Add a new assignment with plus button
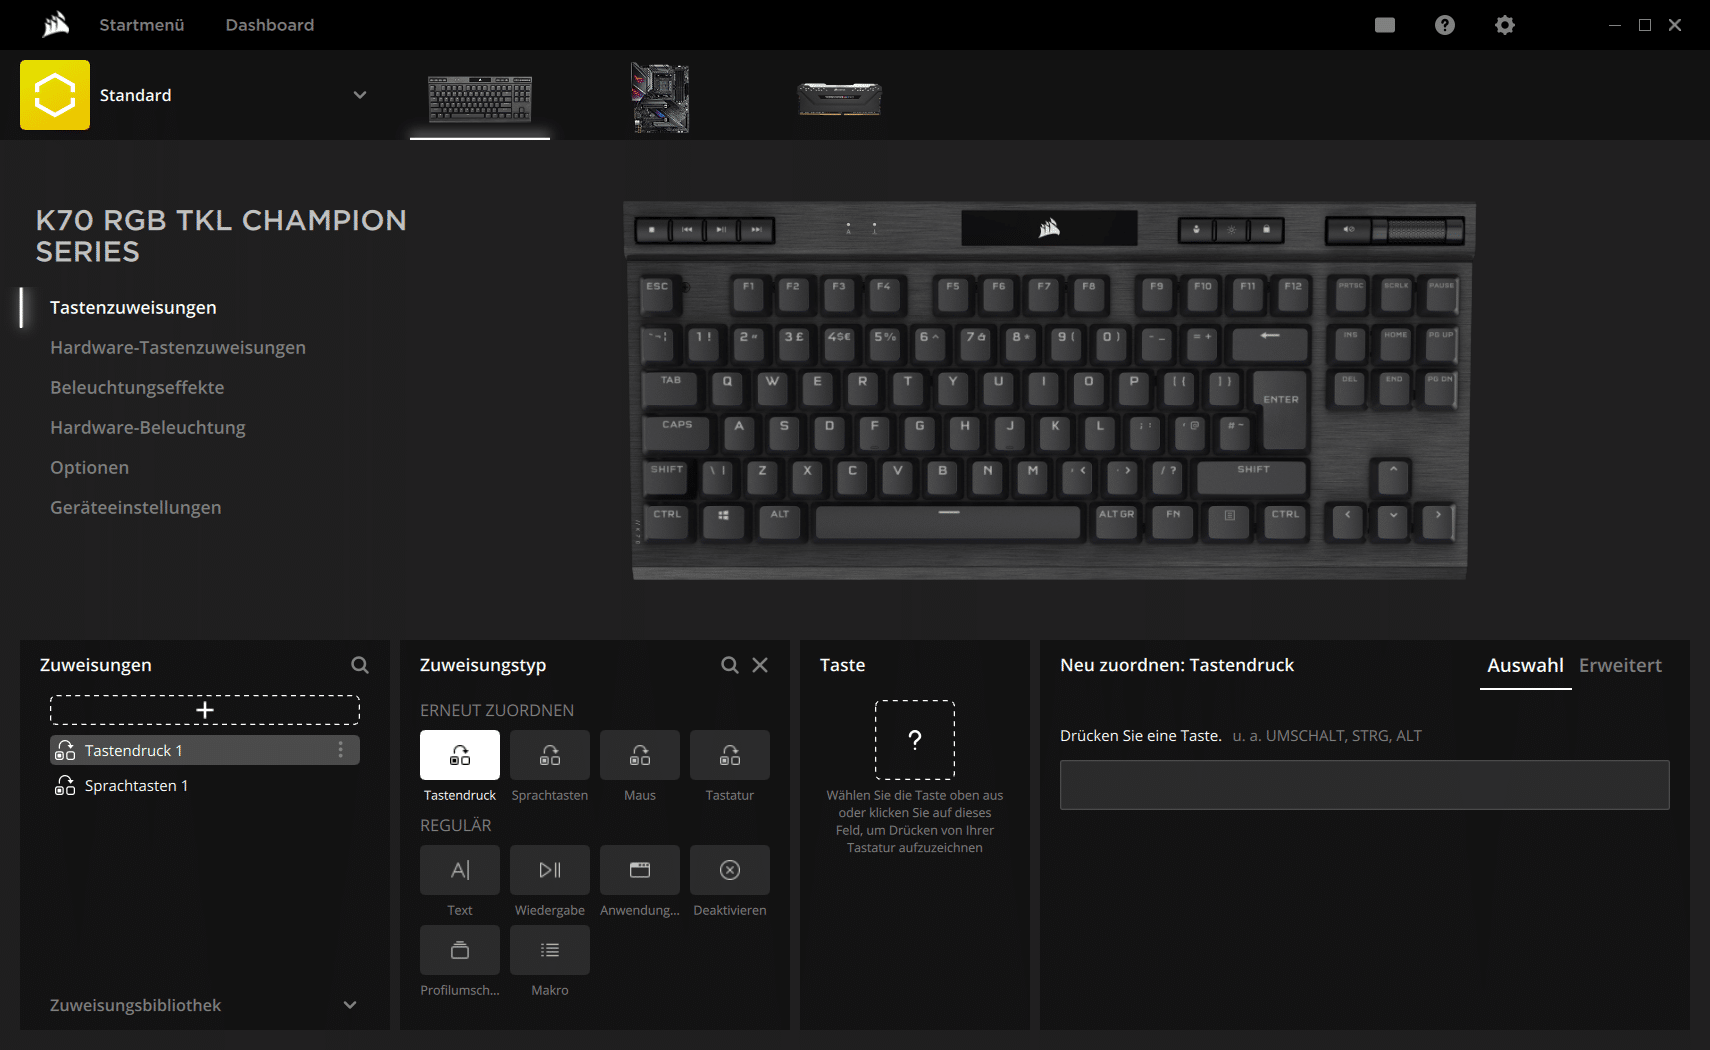This screenshot has width=1710, height=1050. (205, 710)
